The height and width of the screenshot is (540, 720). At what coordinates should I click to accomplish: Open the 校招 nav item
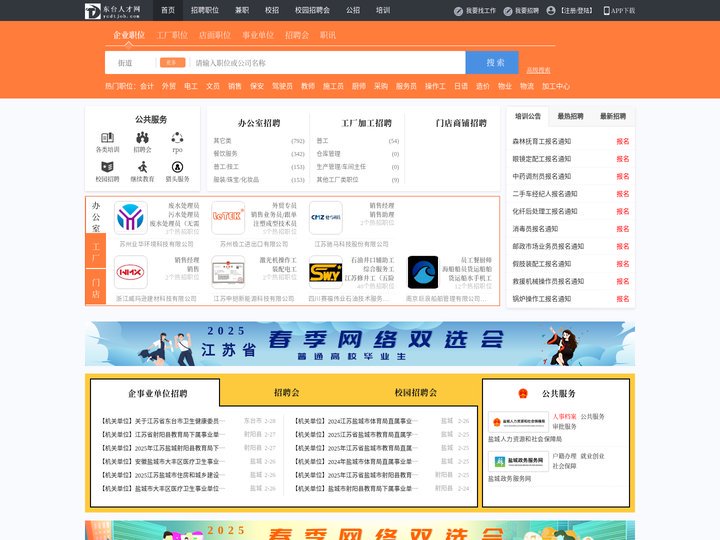(272, 10)
